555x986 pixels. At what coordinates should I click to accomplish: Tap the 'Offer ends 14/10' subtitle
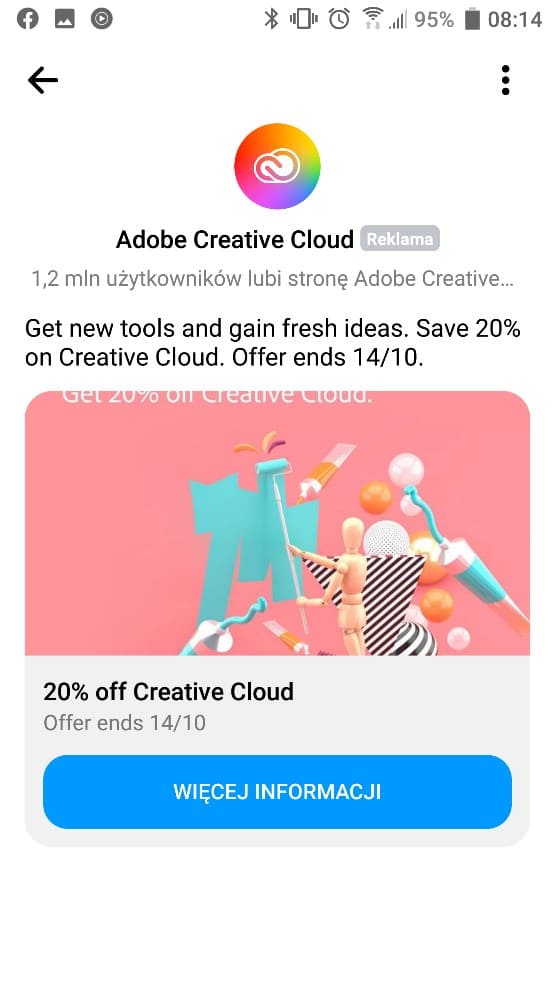124,723
